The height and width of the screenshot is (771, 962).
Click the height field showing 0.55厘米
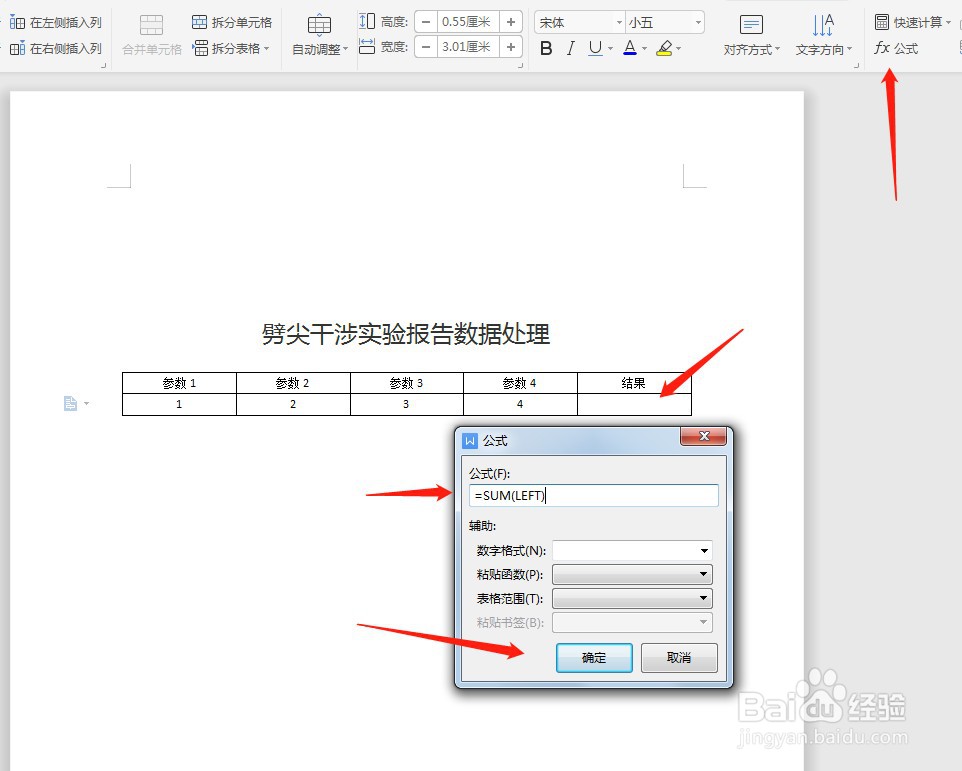pos(468,22)
